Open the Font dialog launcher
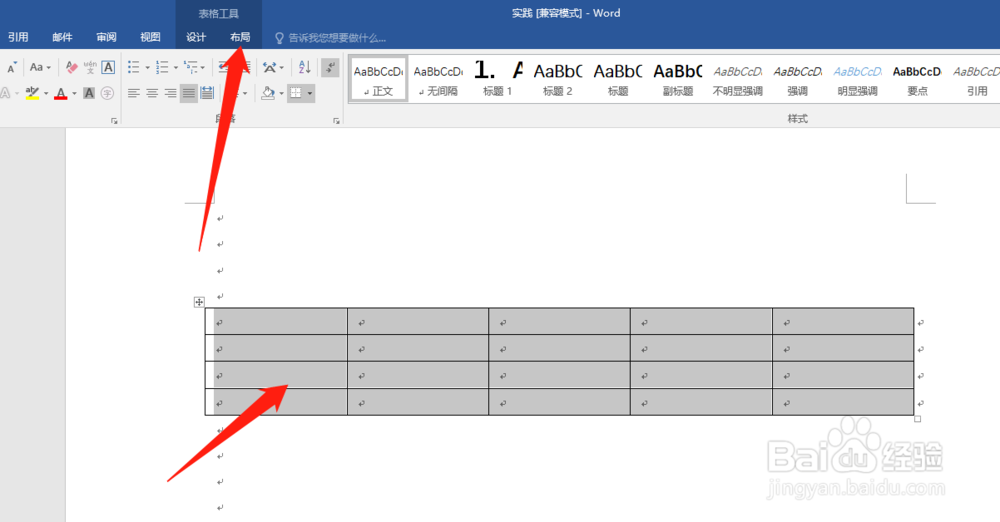The image size is (1000, 522). click(x=114, y=121)
